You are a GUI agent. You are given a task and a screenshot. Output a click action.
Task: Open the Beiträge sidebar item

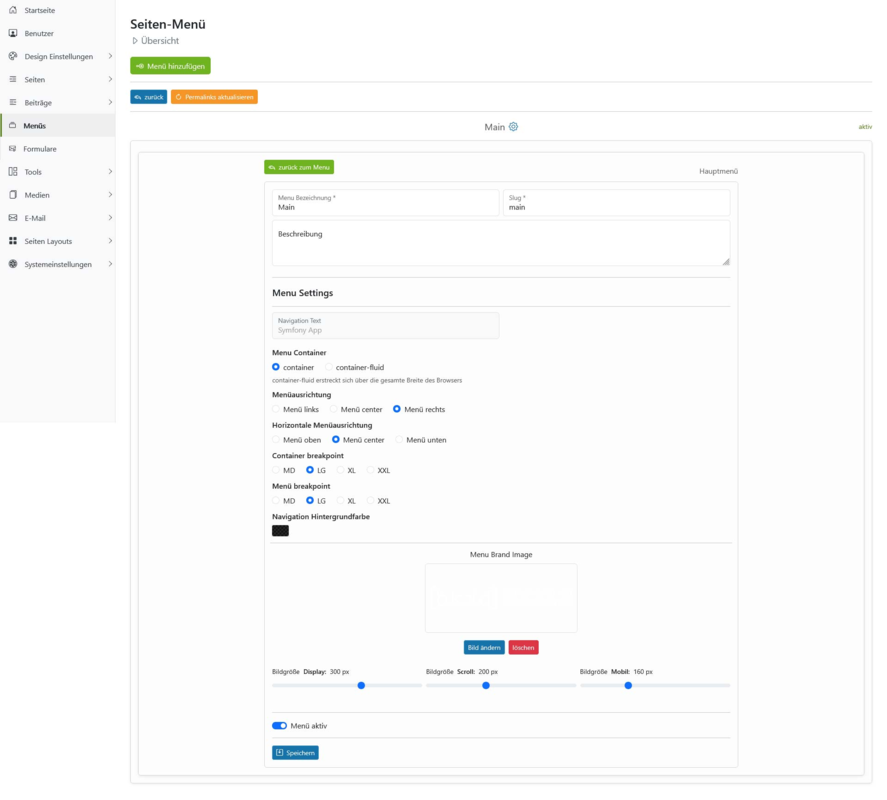coord(58,102)
